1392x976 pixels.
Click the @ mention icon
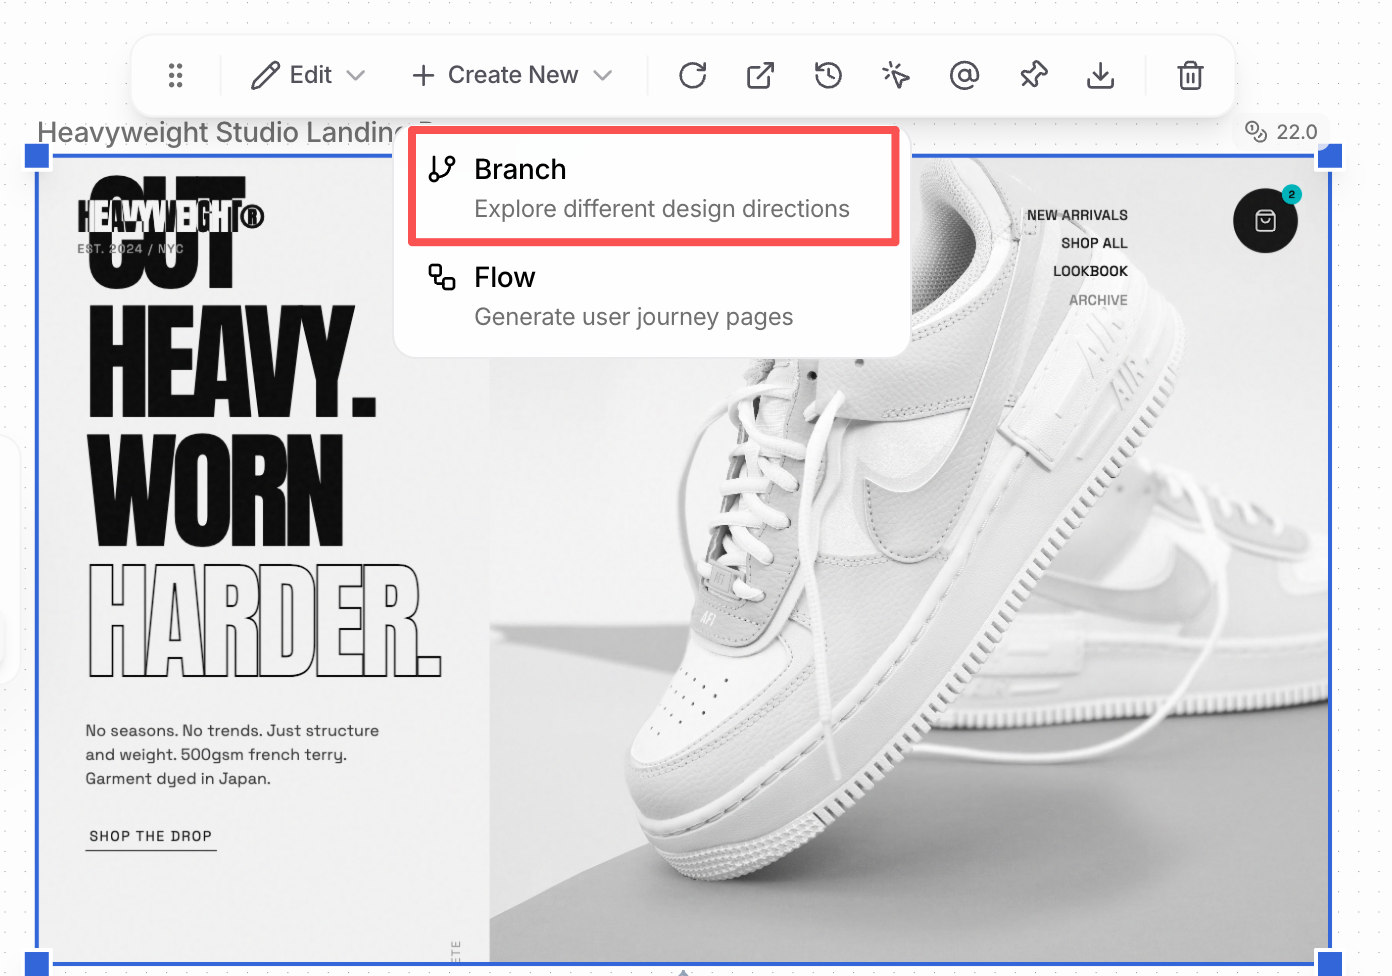[x=963, y=75]
